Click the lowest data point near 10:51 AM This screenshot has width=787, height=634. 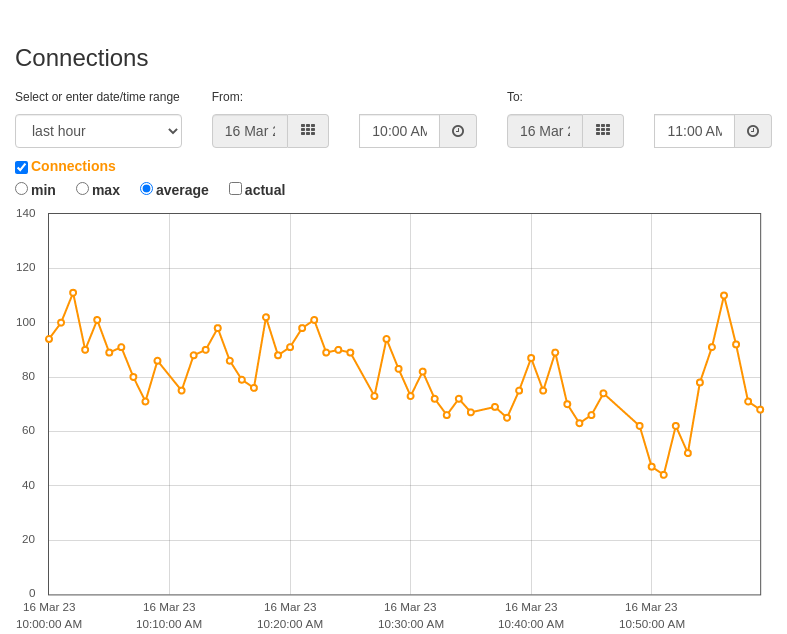[x=664, y=475]
